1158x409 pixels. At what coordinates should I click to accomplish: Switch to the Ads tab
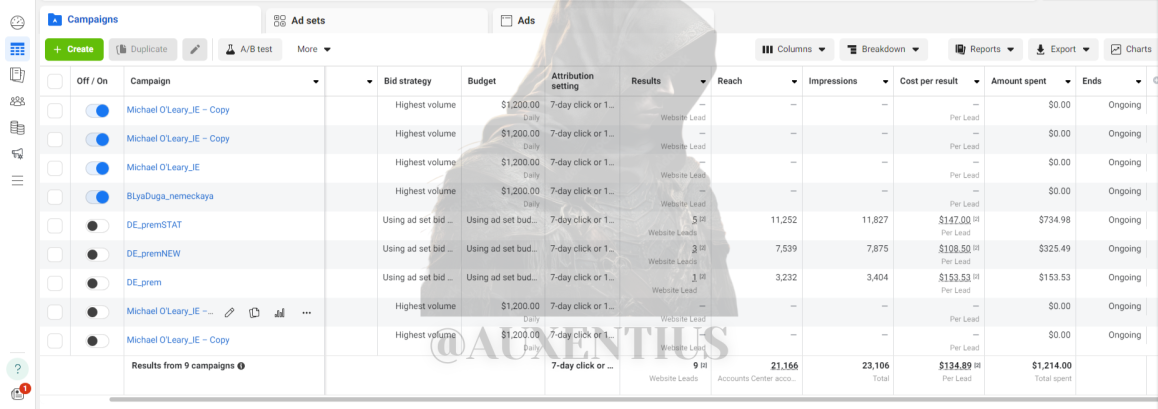[x=603, y=21]
